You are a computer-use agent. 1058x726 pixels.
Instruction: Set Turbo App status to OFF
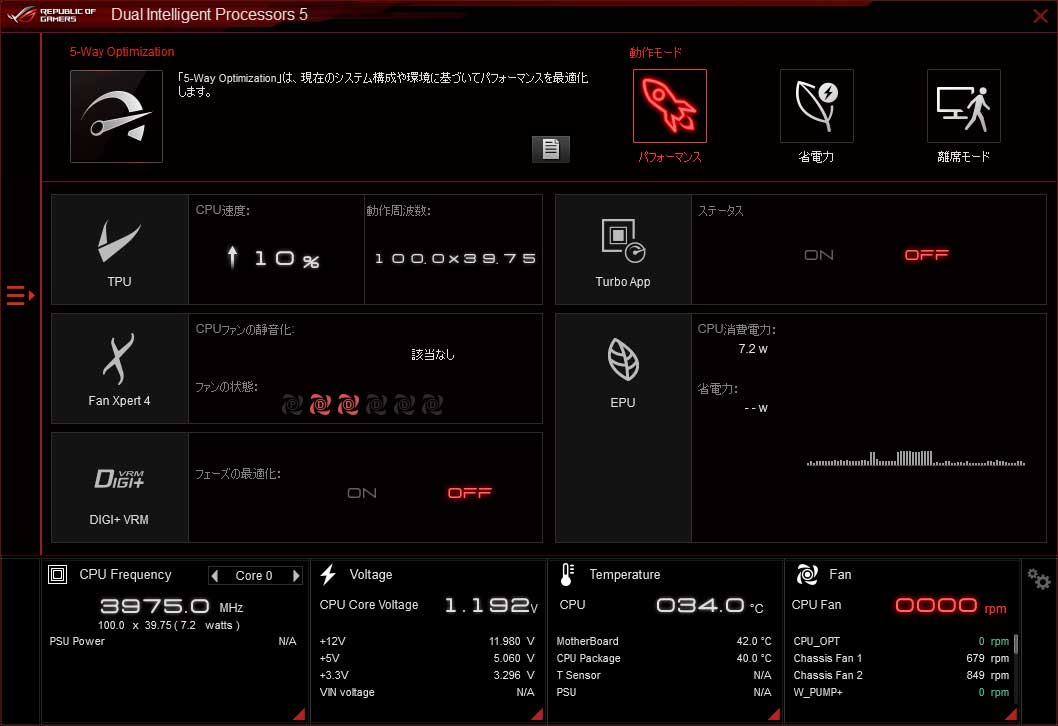926,255
